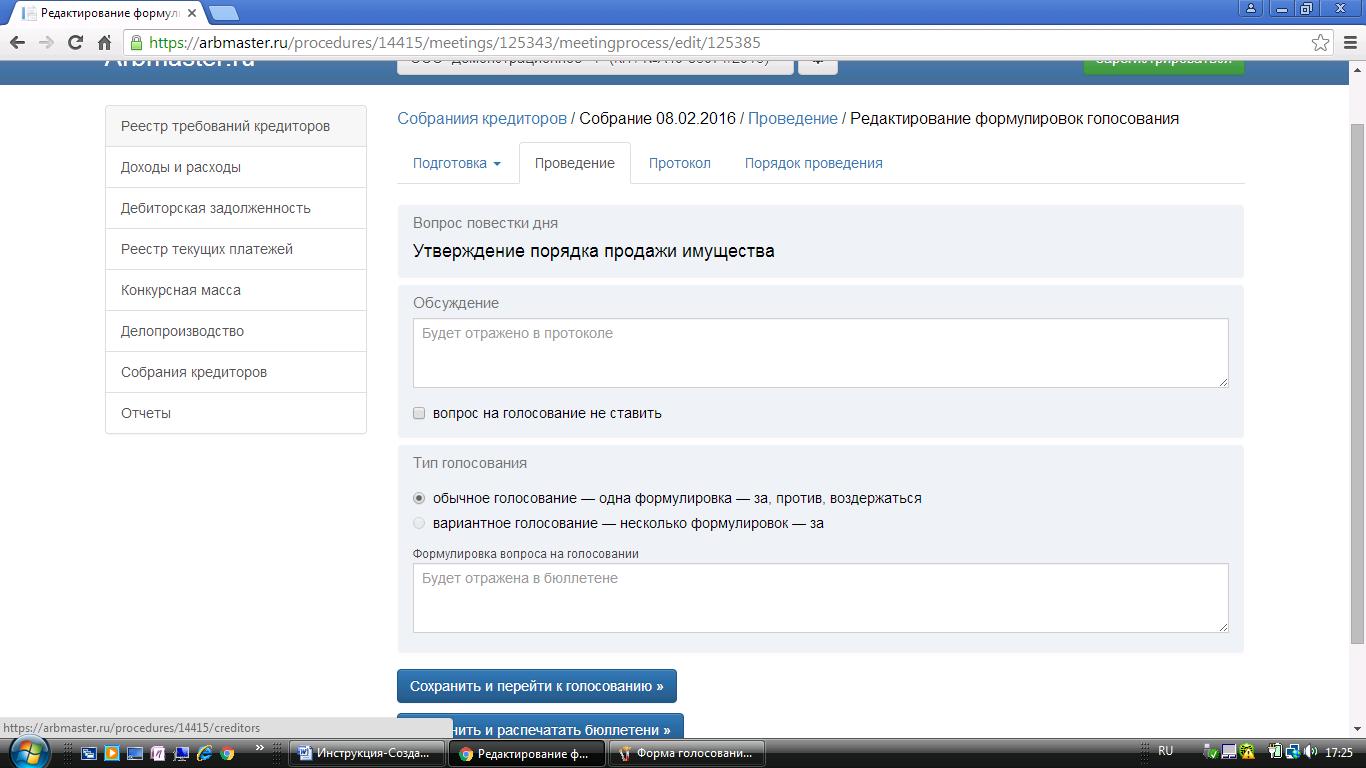Switch to the Протокол tab

pyautogui.click(x=679, y=163)
